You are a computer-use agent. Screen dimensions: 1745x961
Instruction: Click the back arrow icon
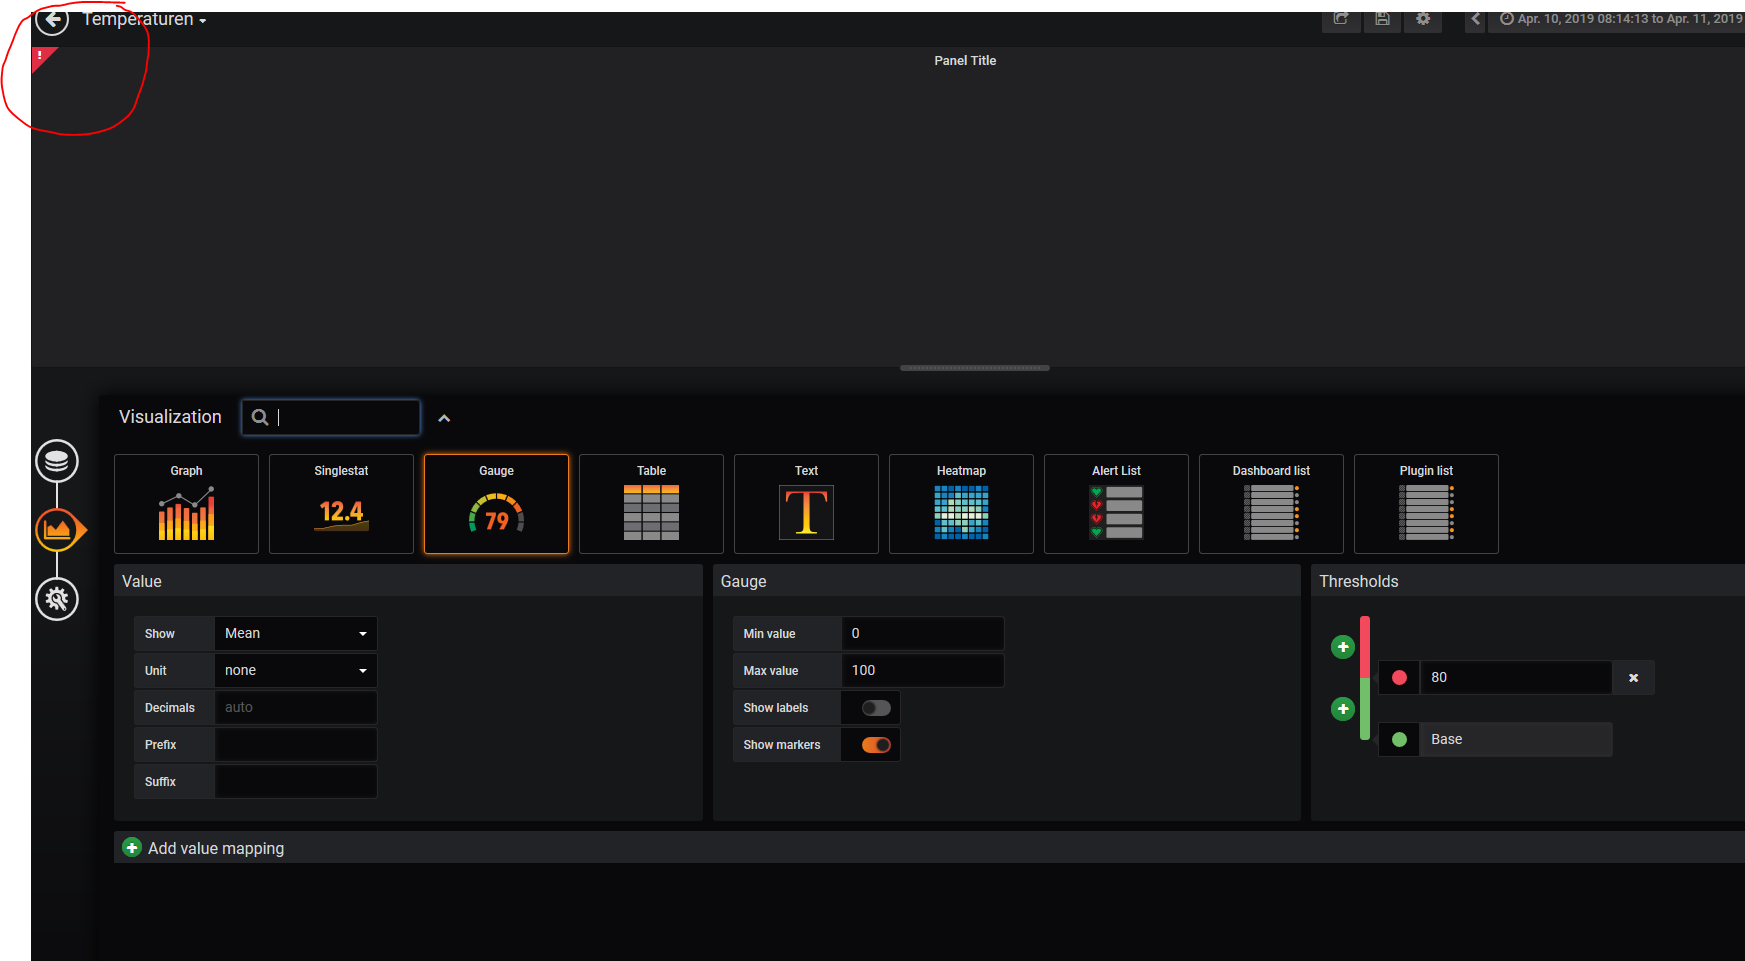tap(52, 20)
